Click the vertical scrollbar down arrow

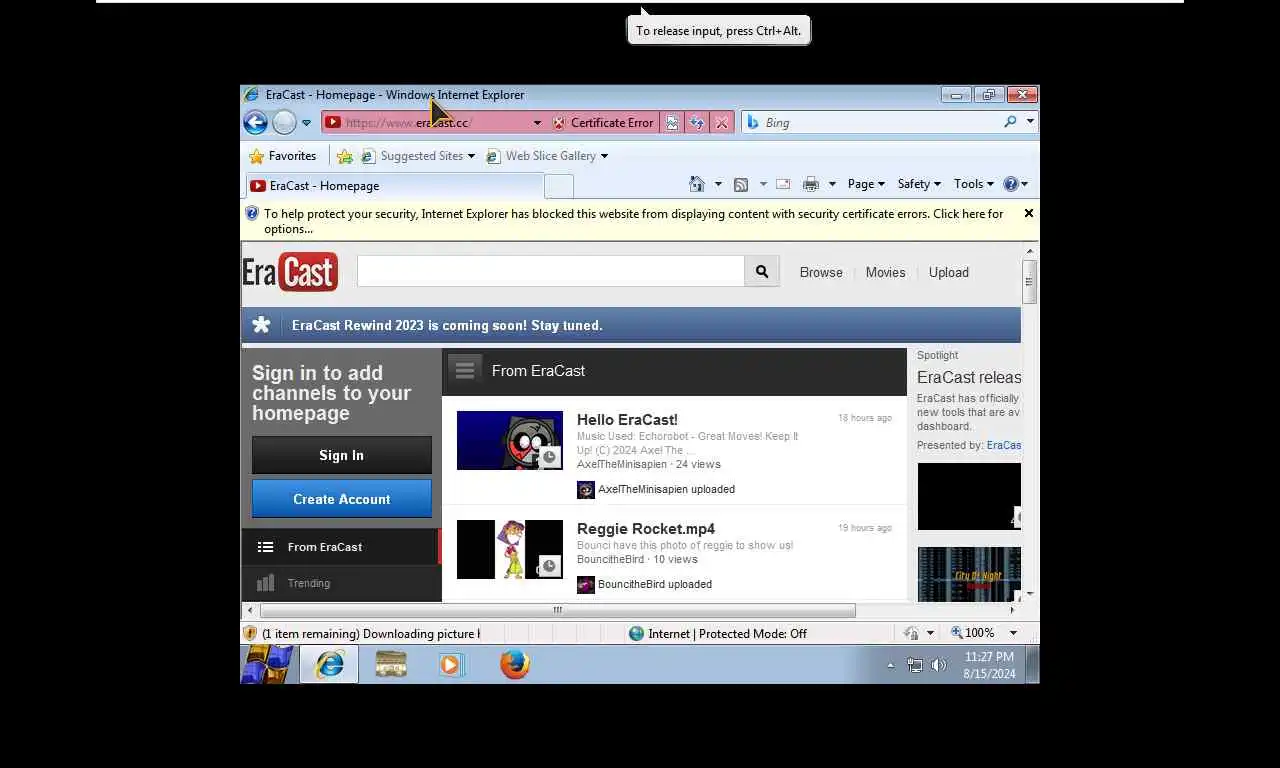1030,593
